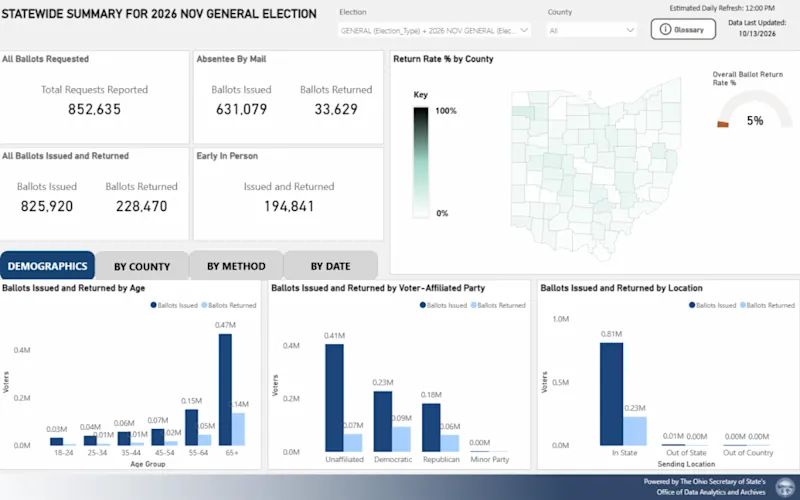Click the Republican Ballots Issued bar
This screenshot has height=500, width=800.
click(431, 428)
